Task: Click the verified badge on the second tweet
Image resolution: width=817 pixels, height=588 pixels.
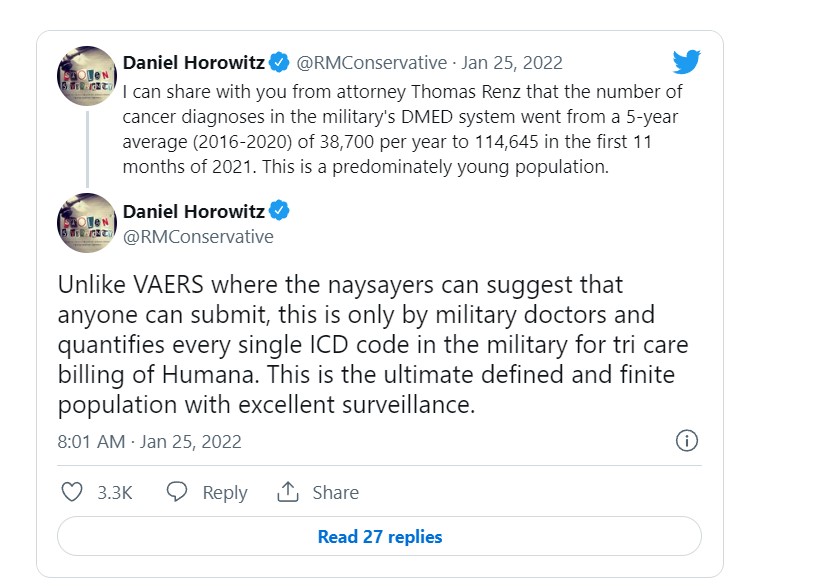Action: [280, 211]
